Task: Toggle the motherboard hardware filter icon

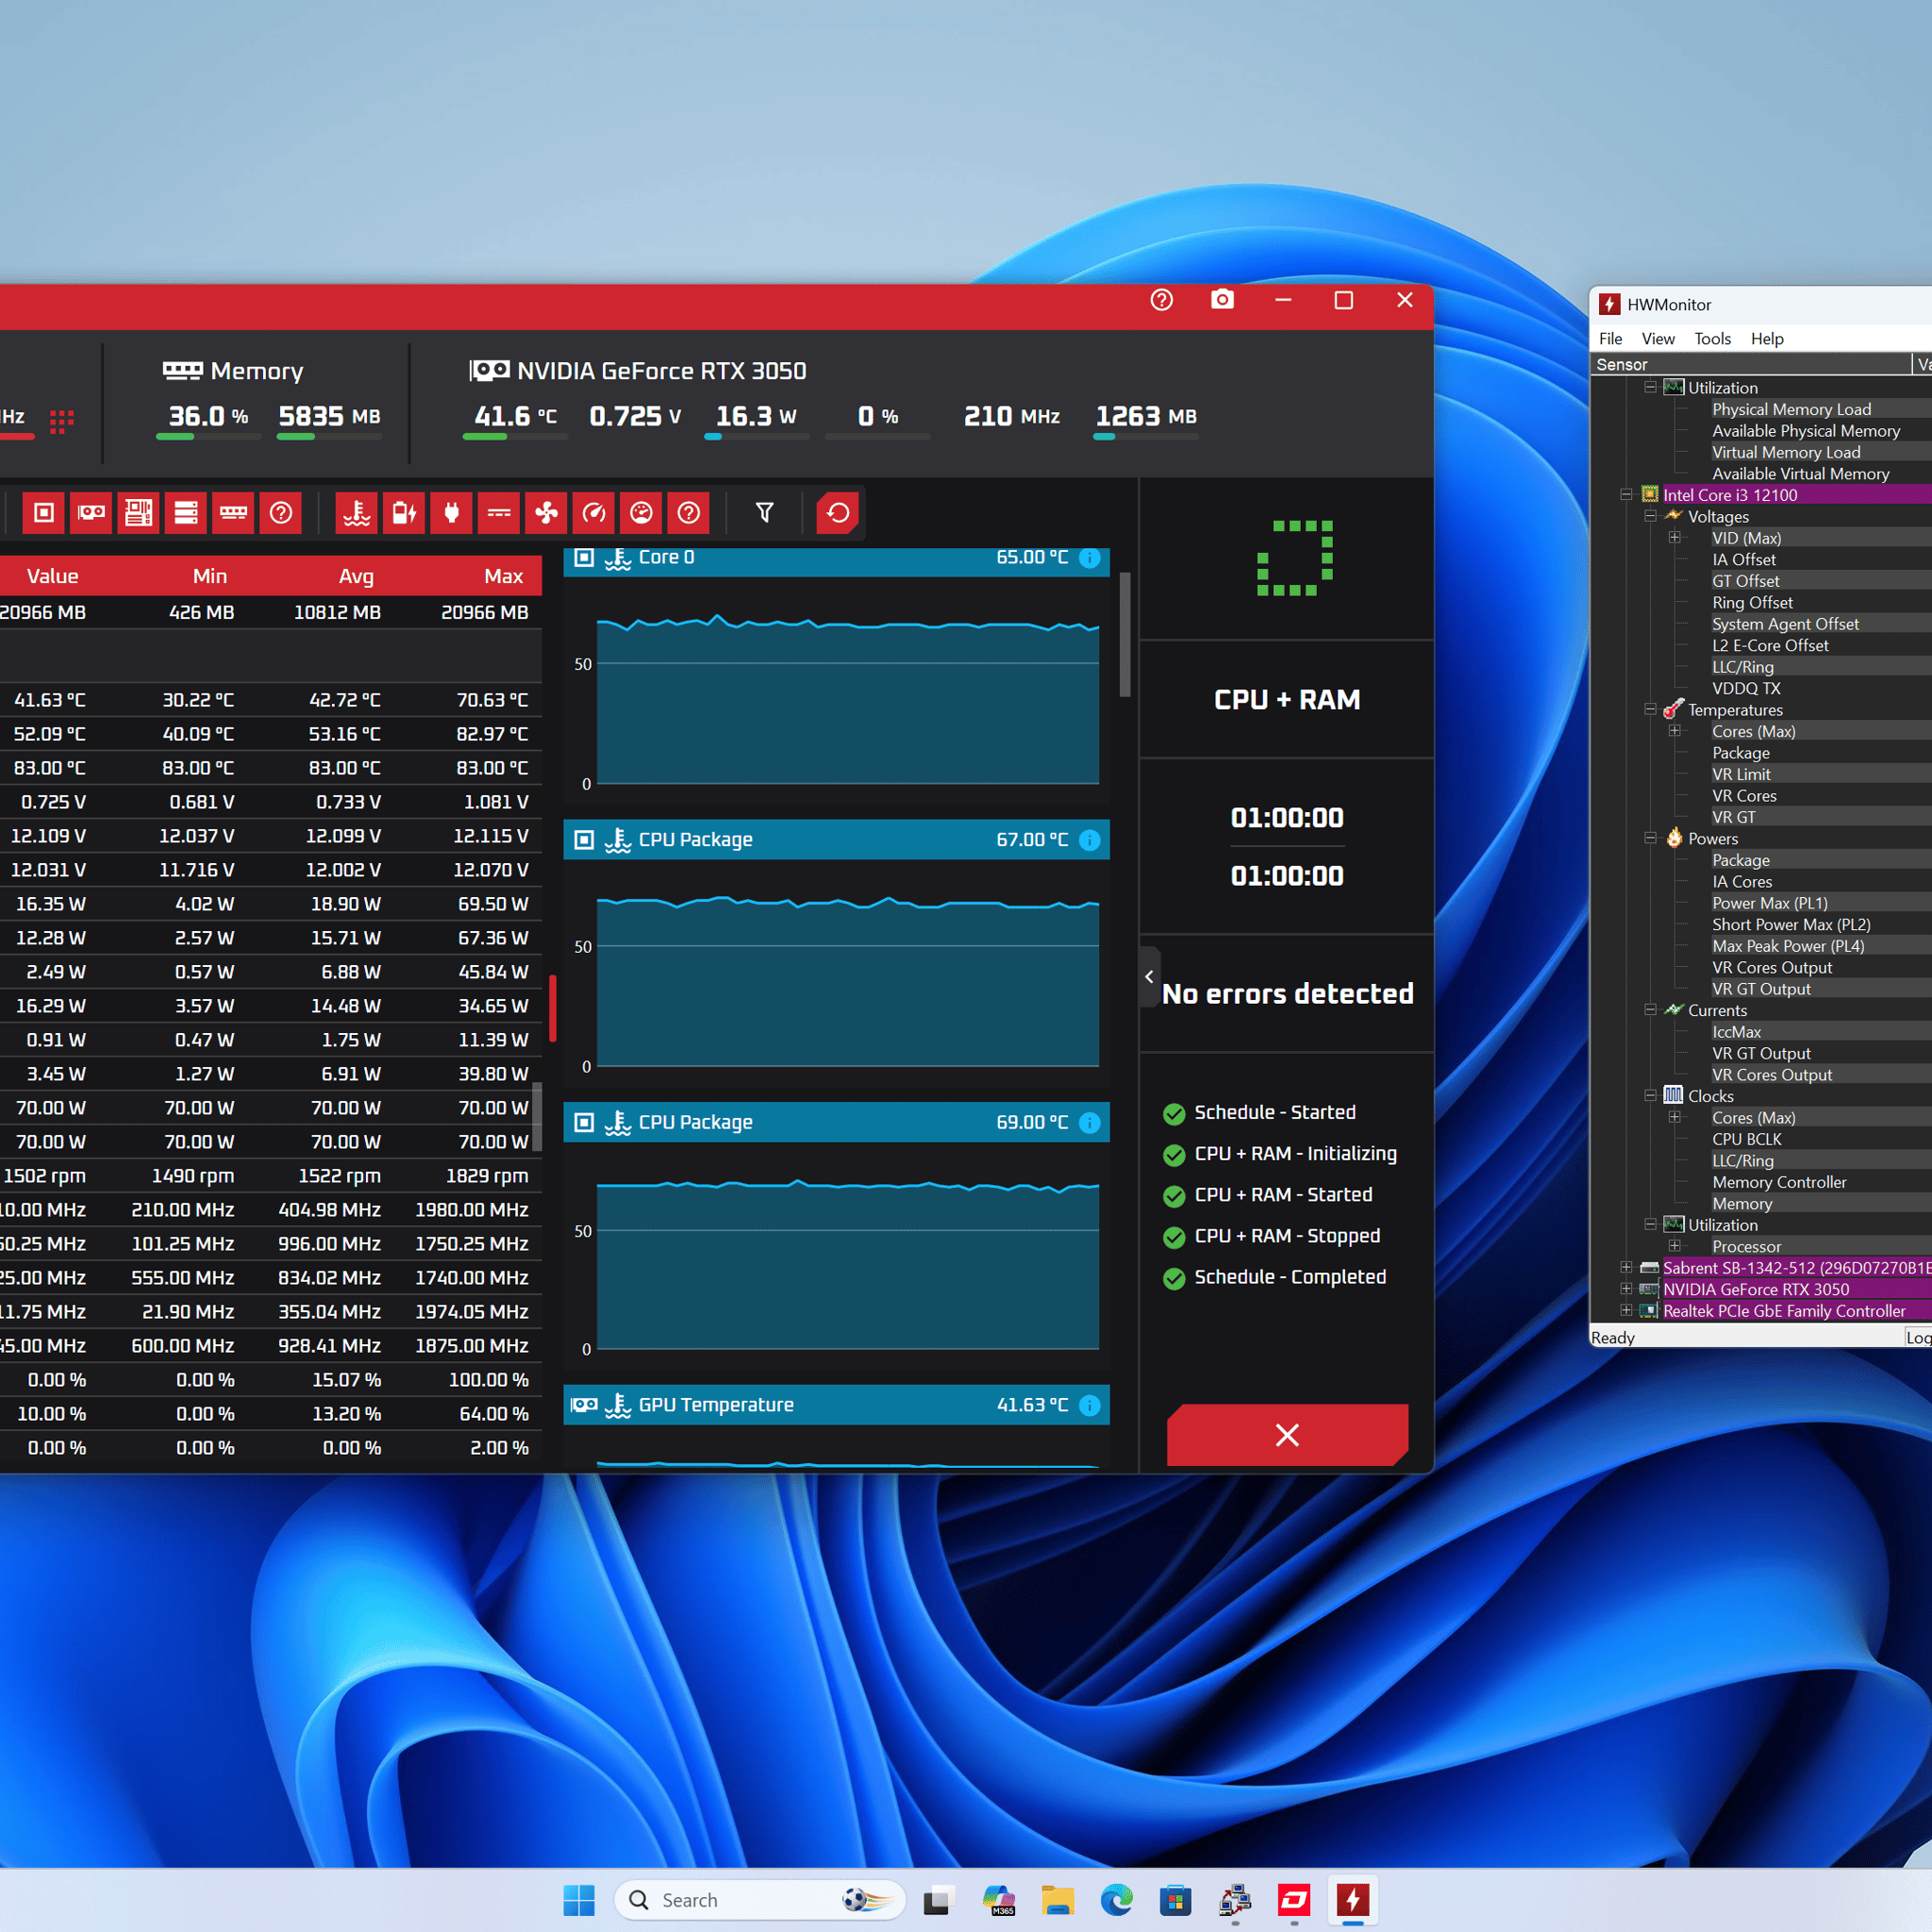Action: coord(138,513)
